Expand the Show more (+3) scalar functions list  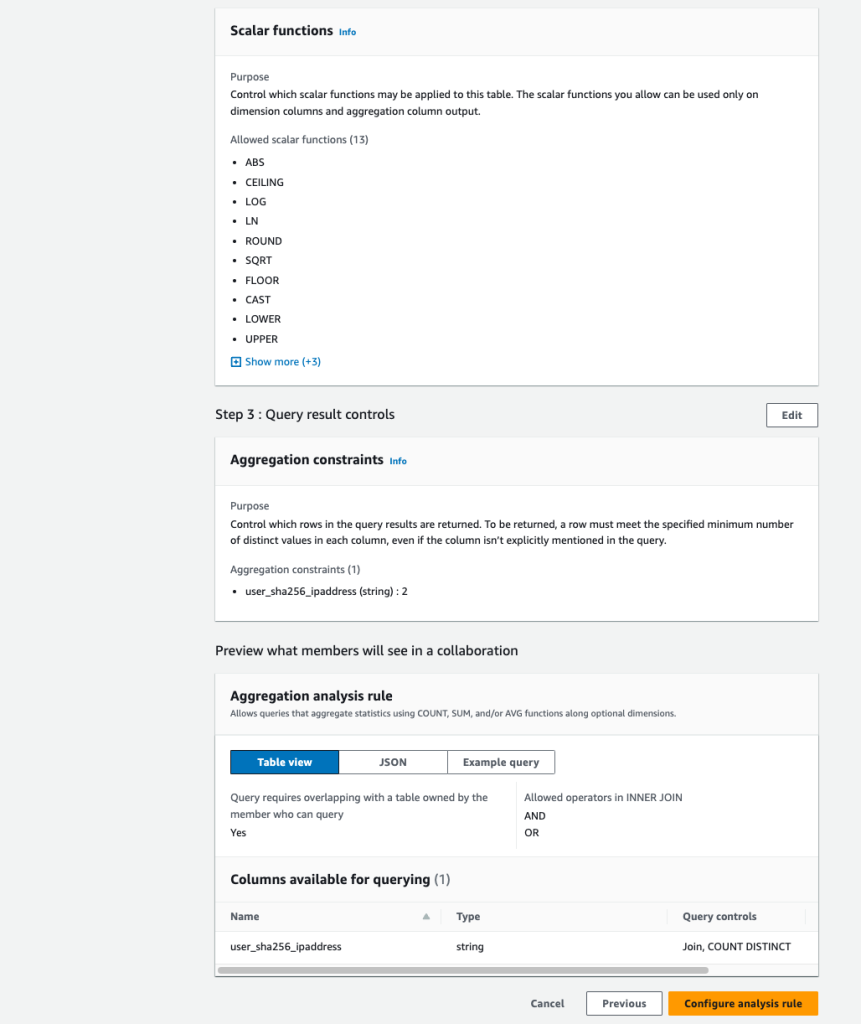pos(282,361)
